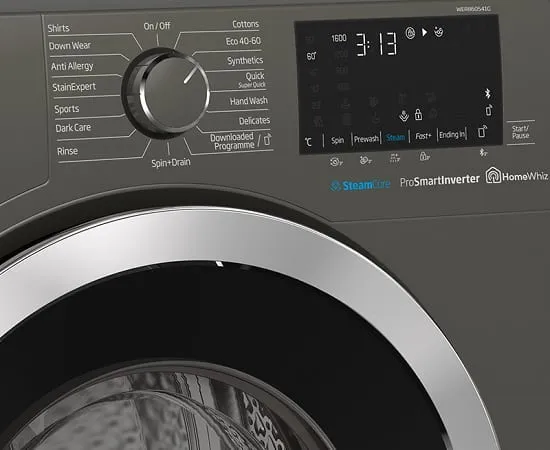Tap the play arrow indicator on display
Image resolution: width=550 pixels, height=450 pixels.
pos(424,32)
